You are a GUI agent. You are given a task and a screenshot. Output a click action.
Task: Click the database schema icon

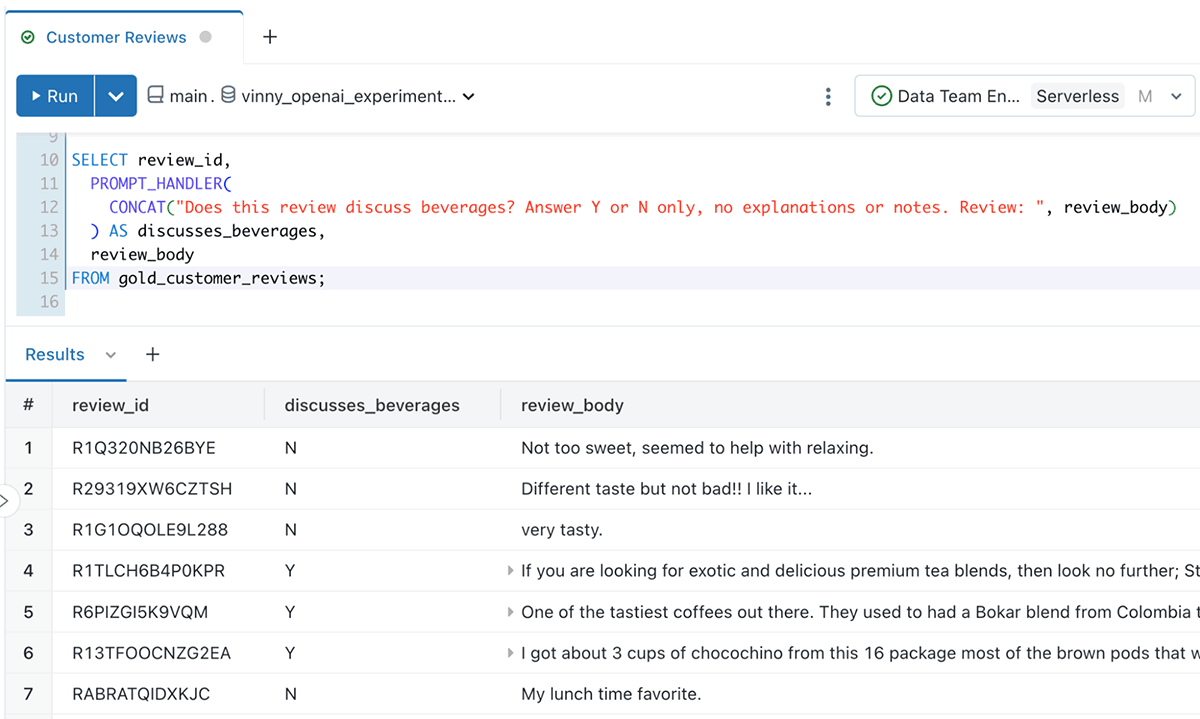(228, 96)
